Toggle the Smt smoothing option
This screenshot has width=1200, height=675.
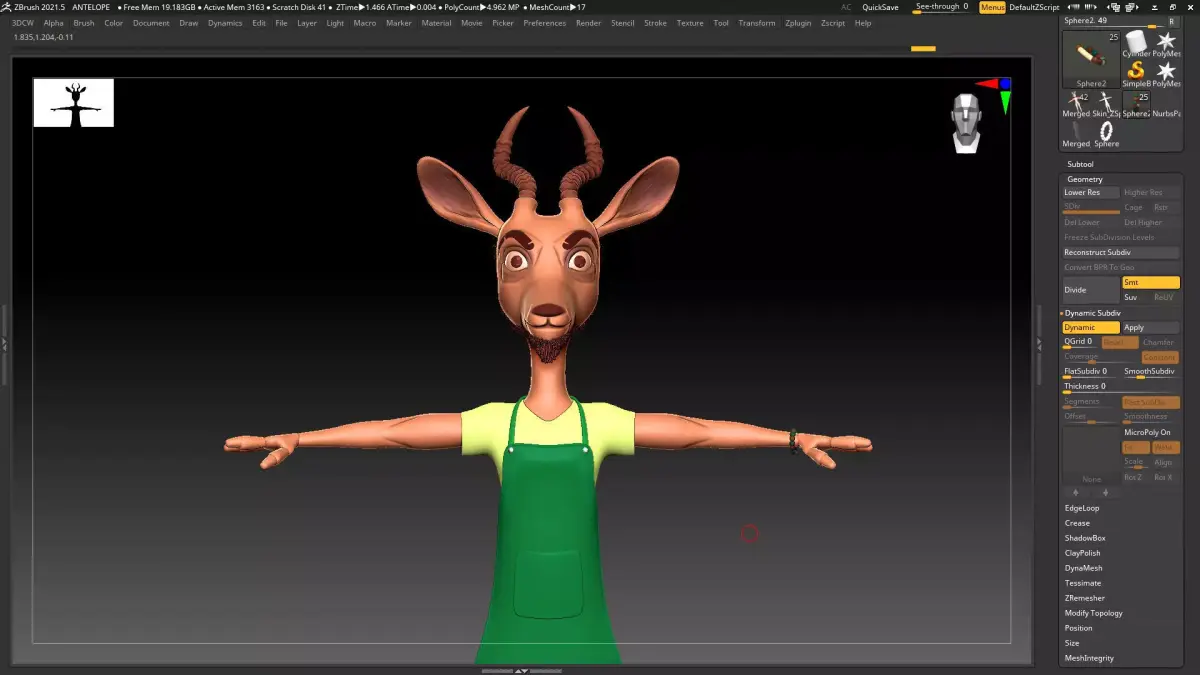tap(1151, 283)
